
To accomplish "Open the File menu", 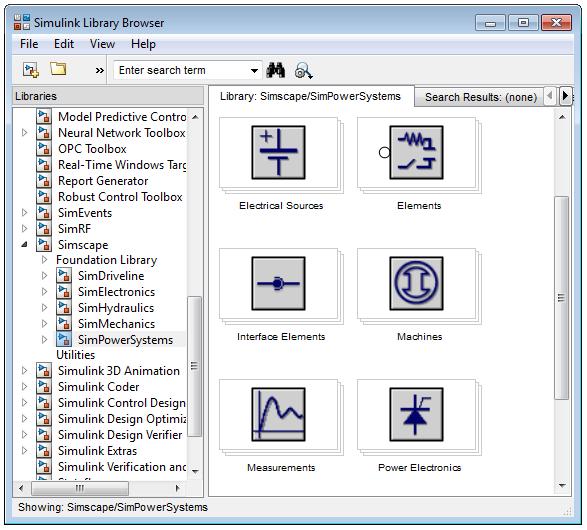I will pos(29,44).
